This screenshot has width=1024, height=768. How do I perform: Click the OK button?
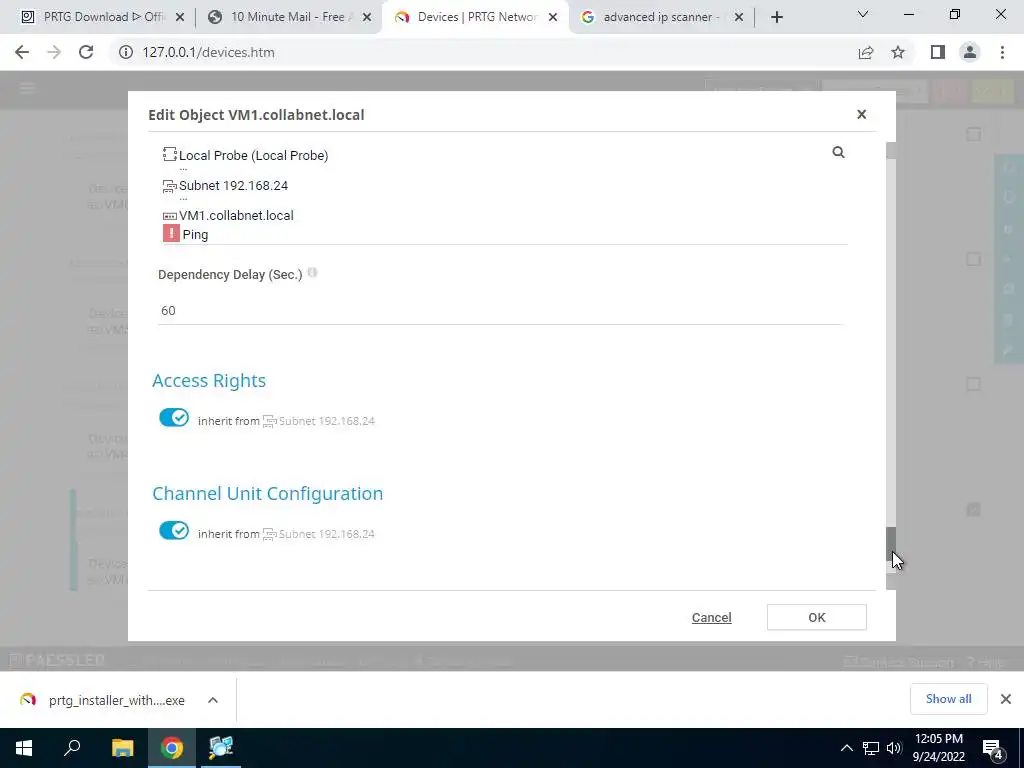point(816,617)
